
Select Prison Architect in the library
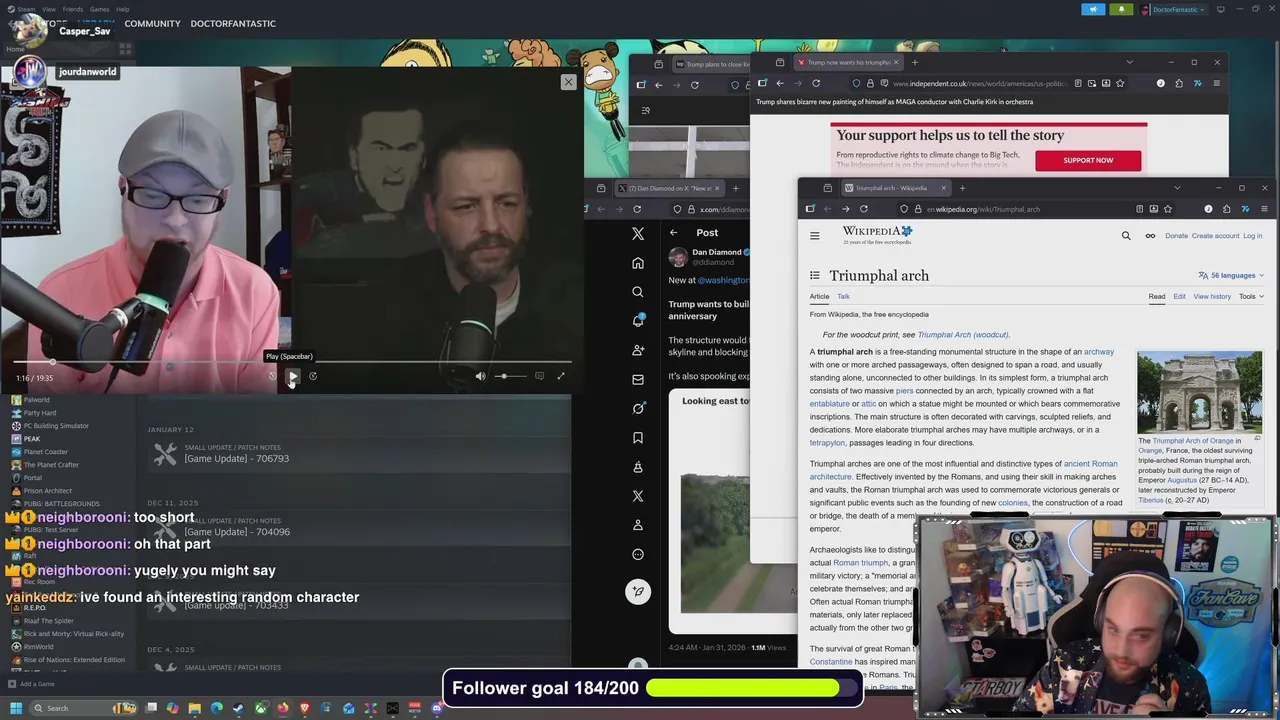click(48, 491)
